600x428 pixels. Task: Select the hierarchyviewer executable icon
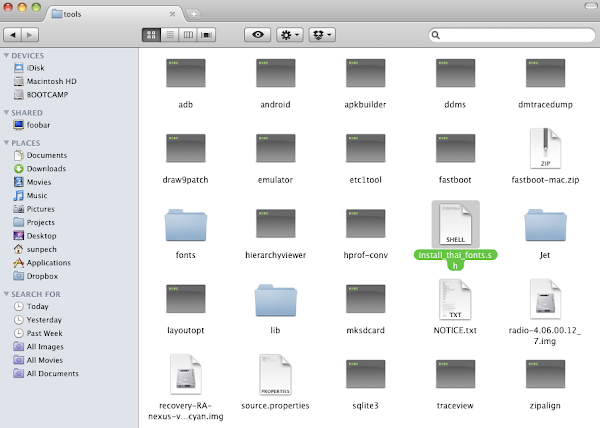click(x=276, y=223)
